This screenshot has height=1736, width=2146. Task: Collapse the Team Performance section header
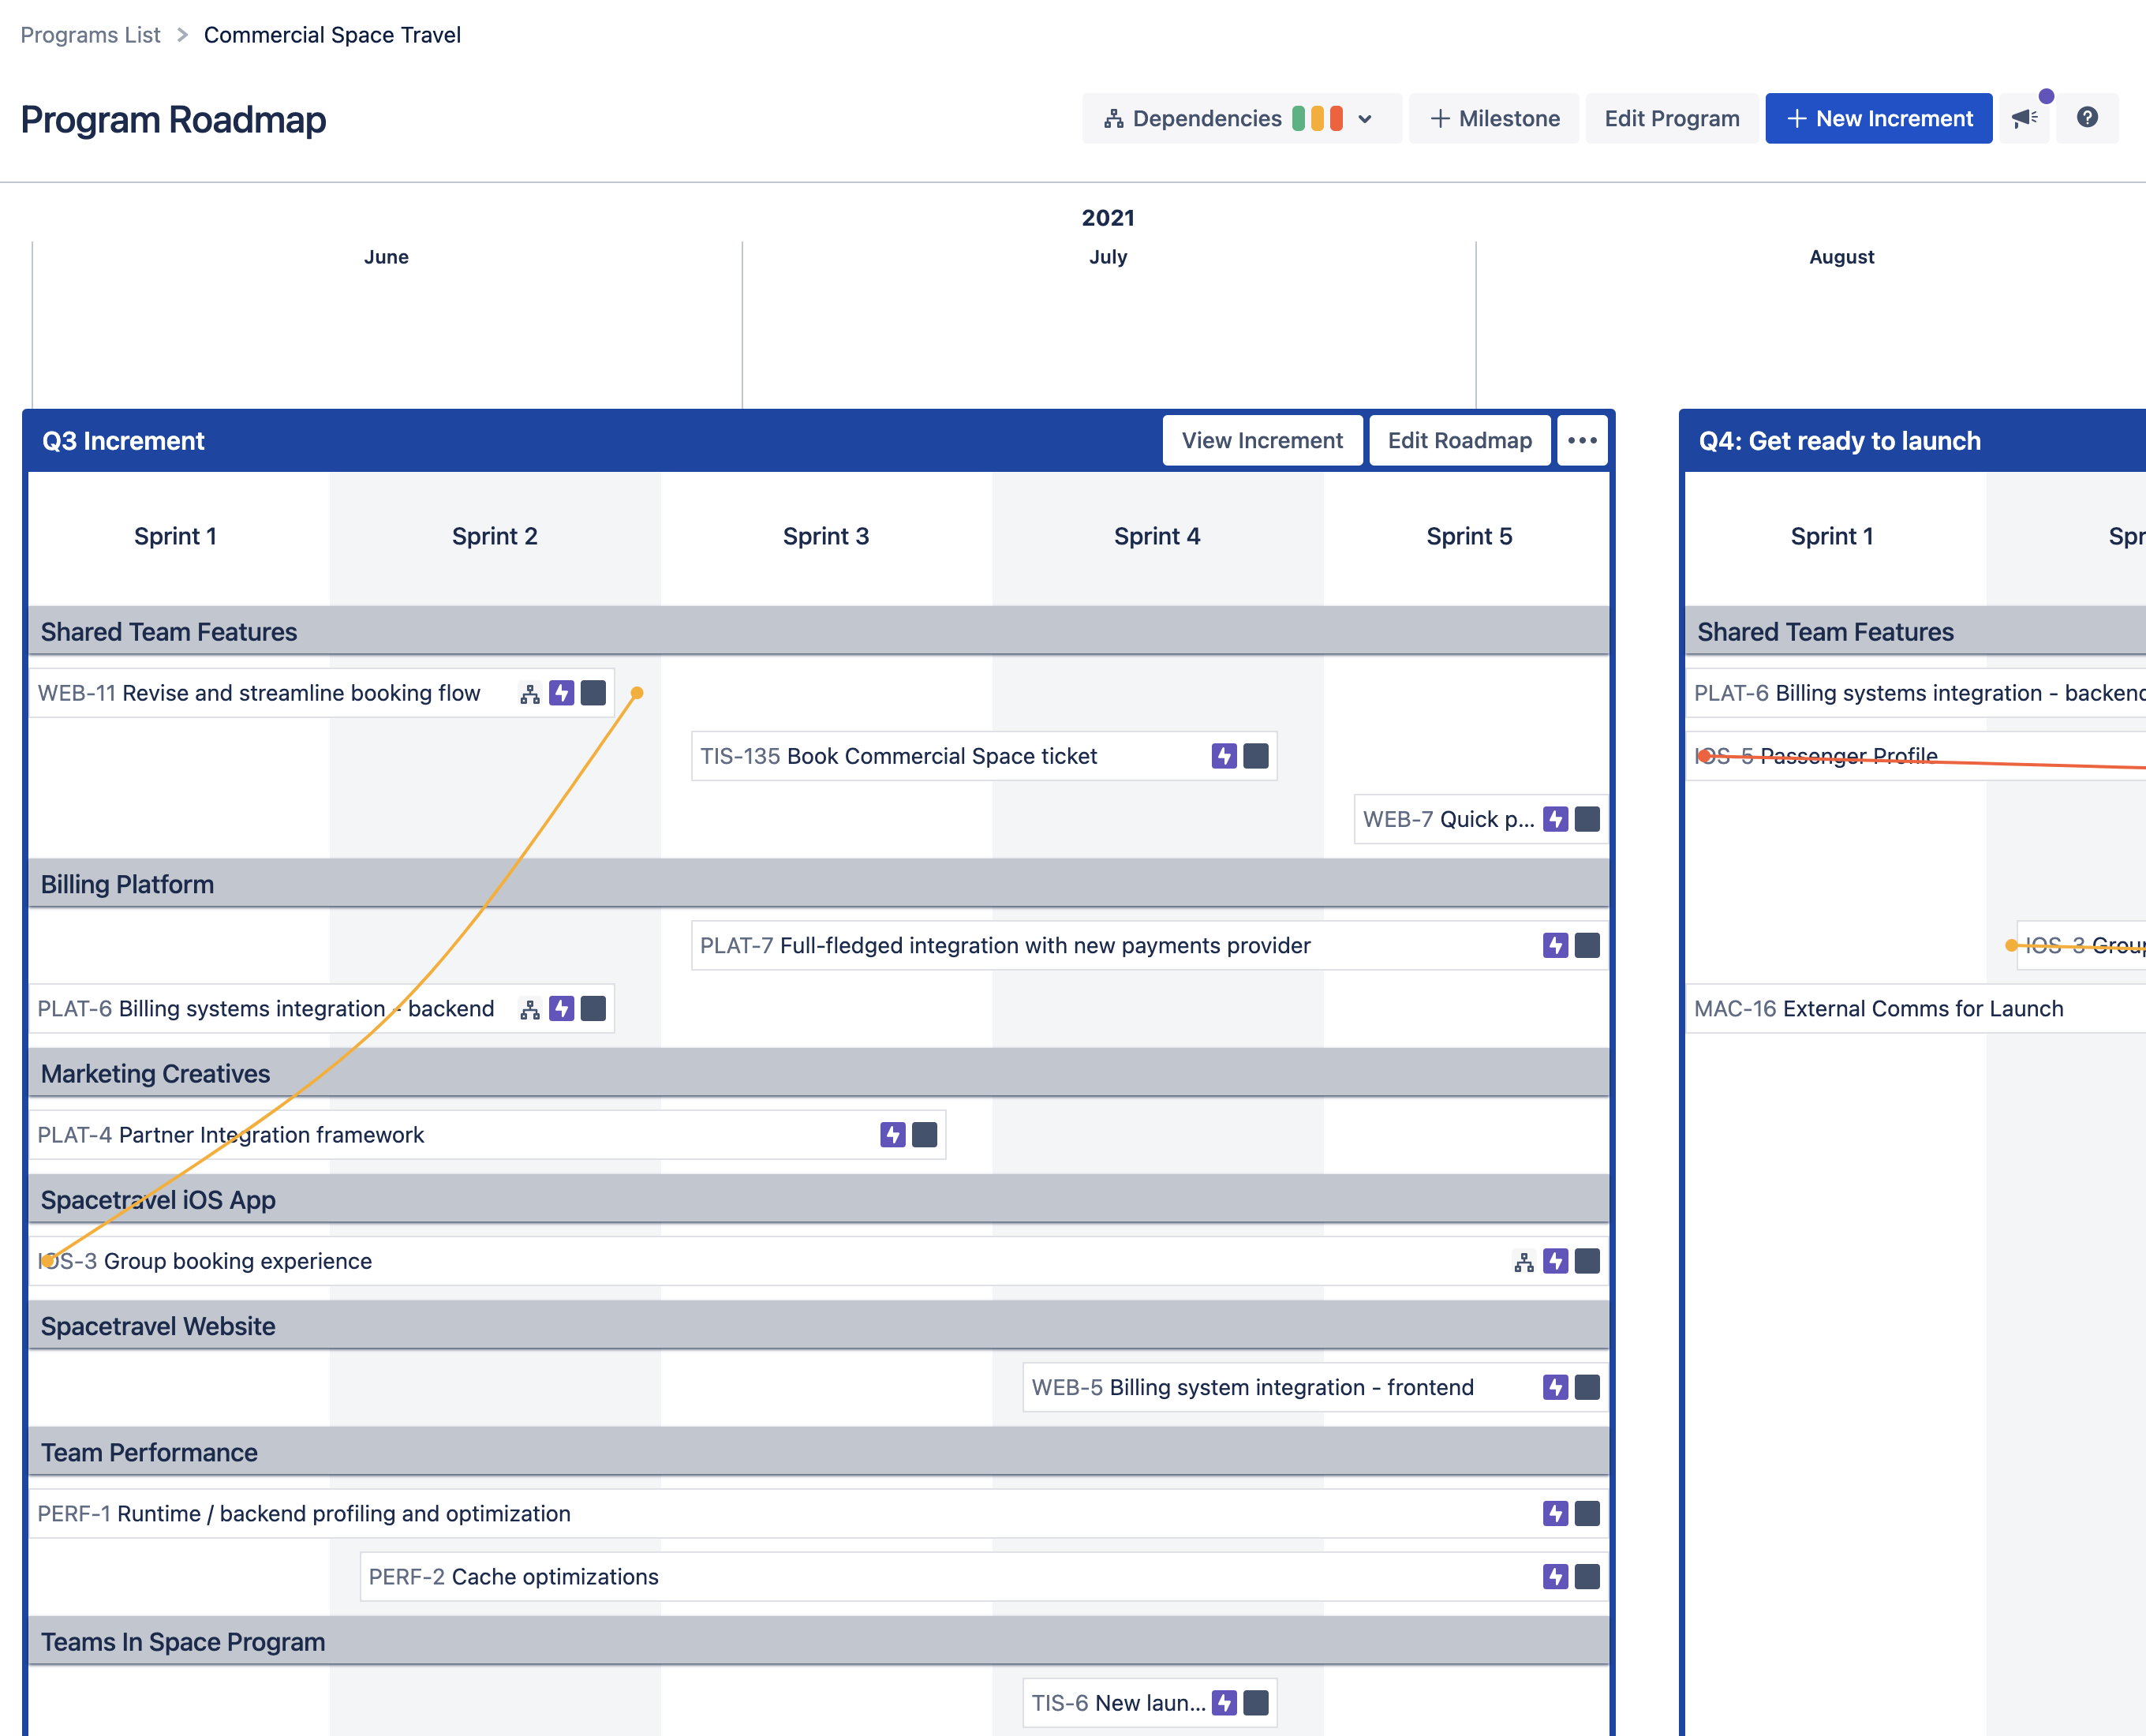point(149,1452)
